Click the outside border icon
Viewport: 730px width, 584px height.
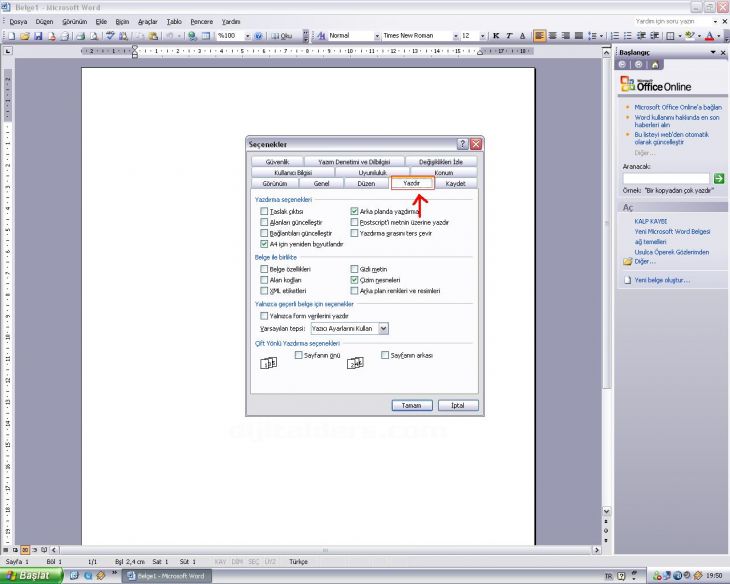click(x=670, y=36)
